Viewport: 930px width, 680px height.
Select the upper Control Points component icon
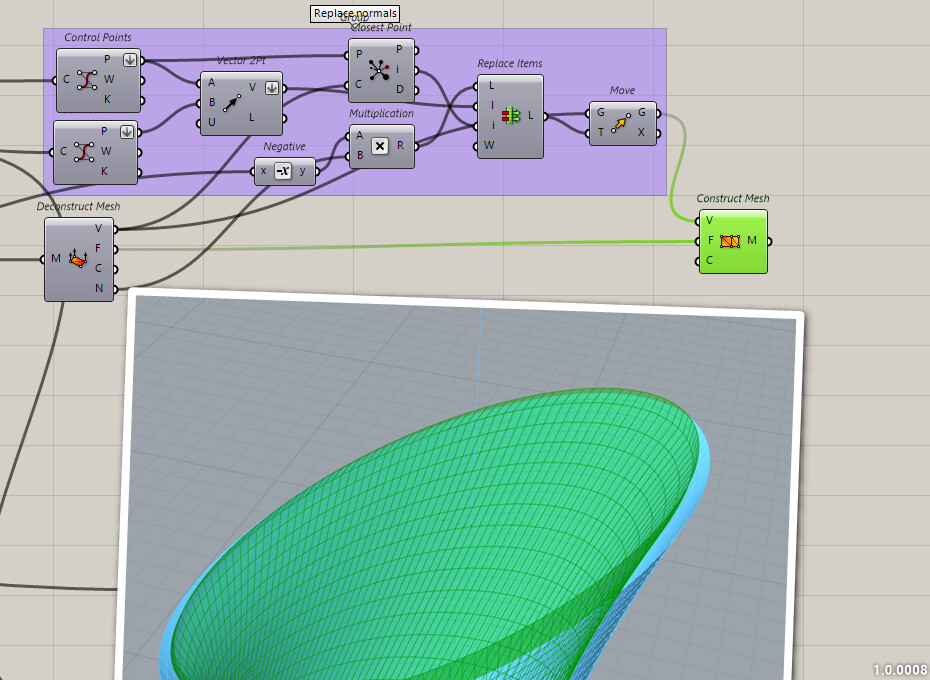click(x=85, y=80)
